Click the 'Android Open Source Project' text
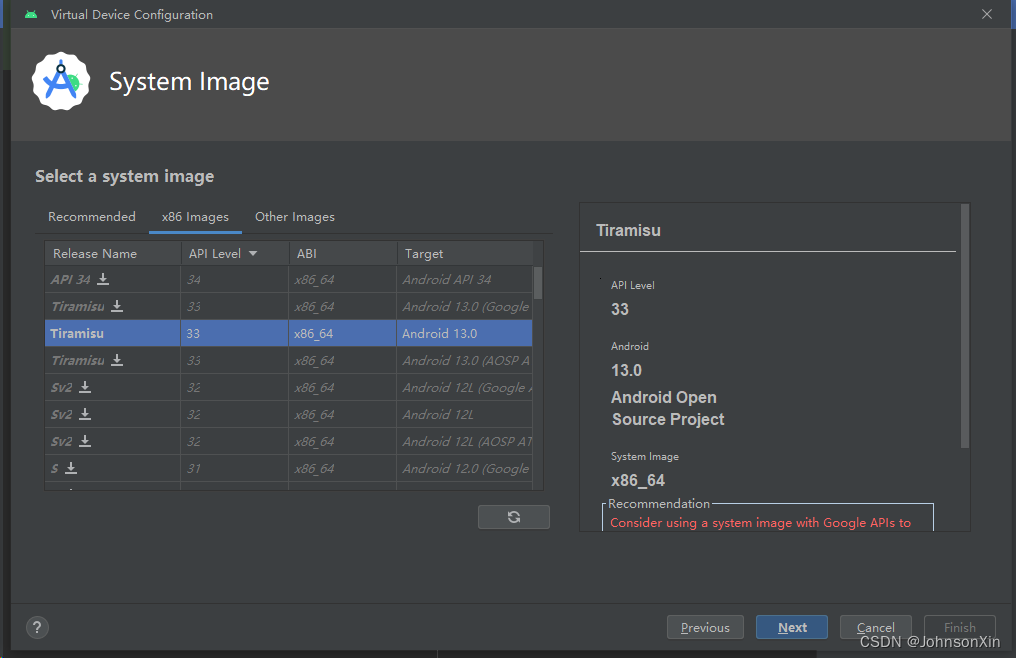Screen dimensions: 1016x658 [x=667, y=408]
